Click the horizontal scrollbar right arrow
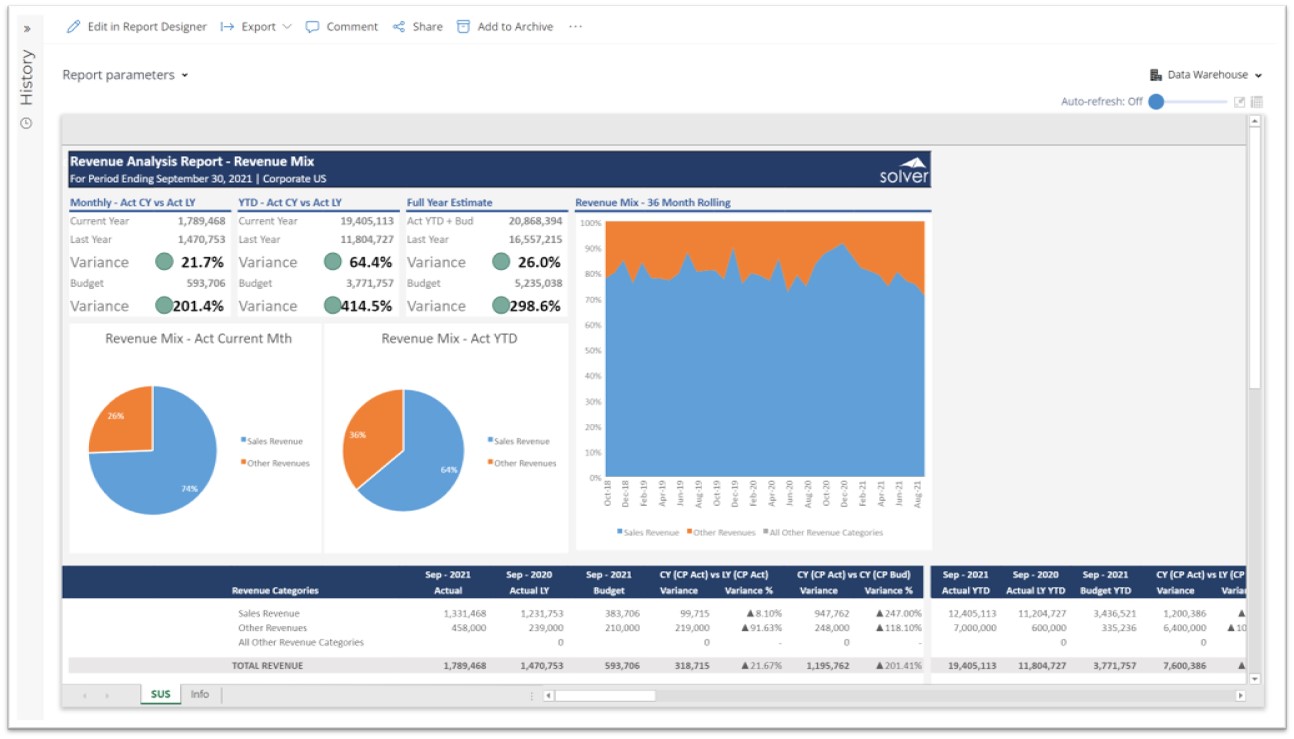 click(1241, 695)
